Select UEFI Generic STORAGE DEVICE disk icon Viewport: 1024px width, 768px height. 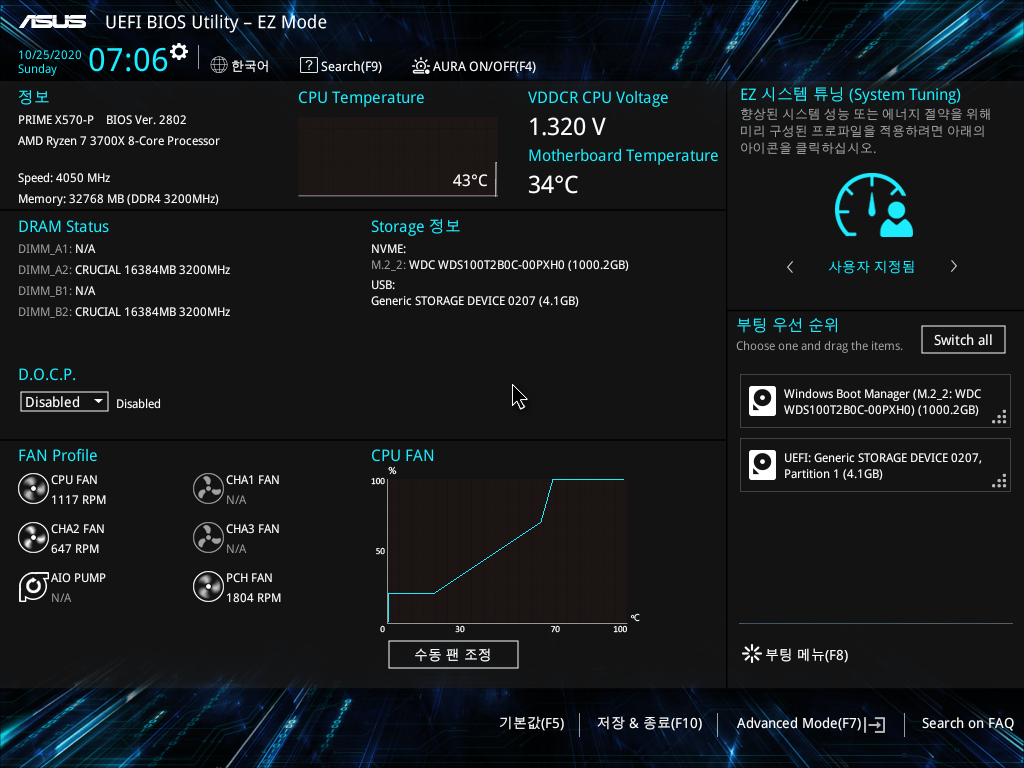(x=762, y=465)
